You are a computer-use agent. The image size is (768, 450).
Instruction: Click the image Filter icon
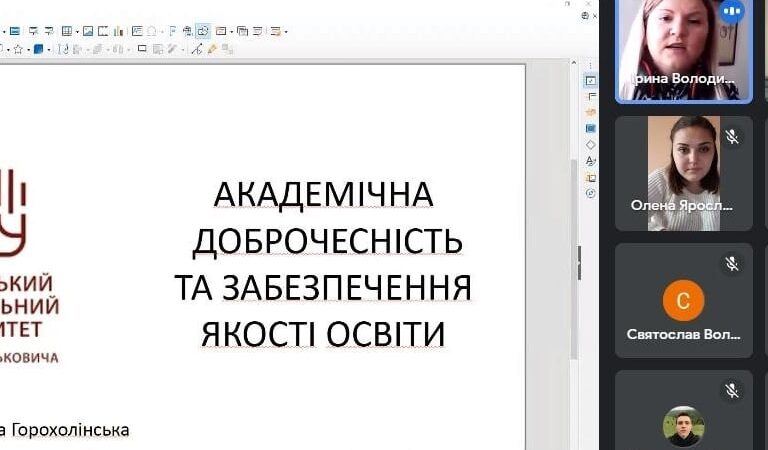point(172,48)
